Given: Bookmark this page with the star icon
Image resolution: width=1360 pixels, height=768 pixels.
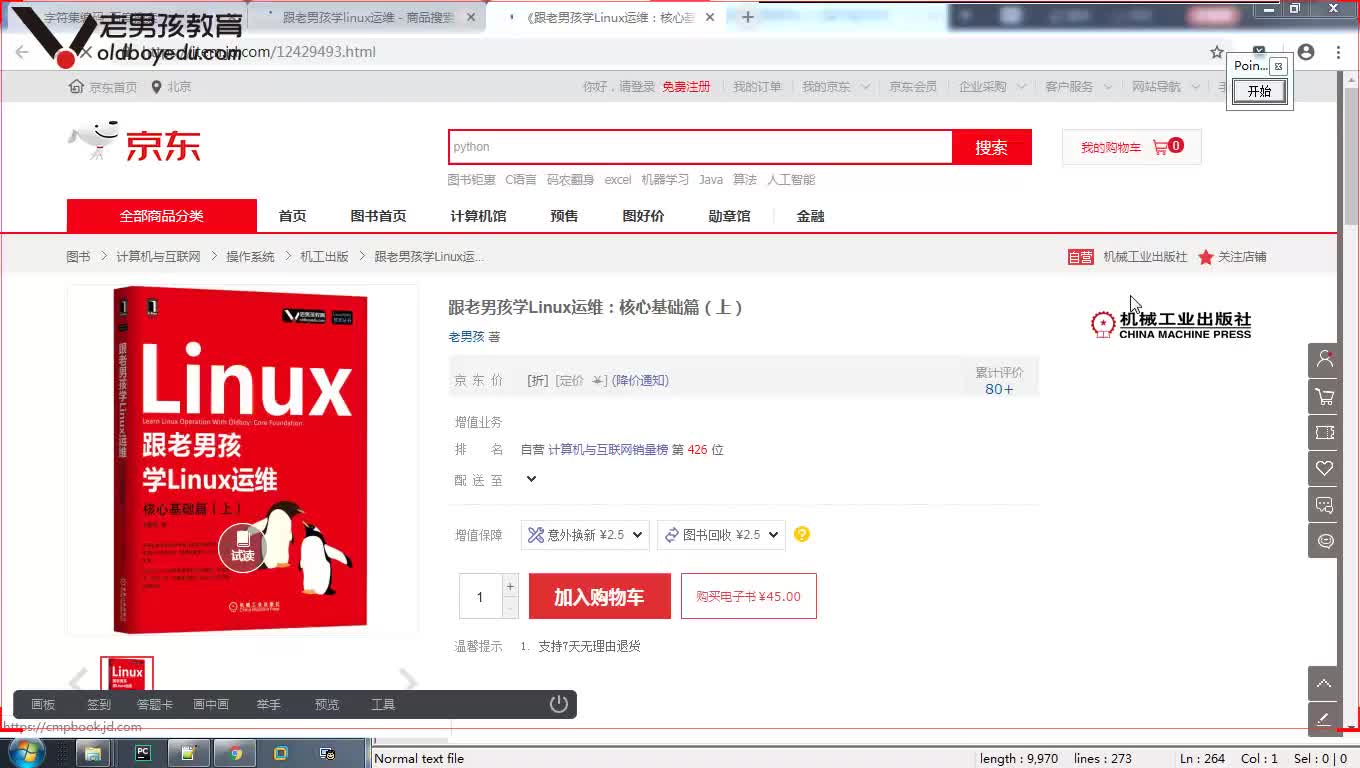Looking at the screenshot, I should (x=1217, y=52).
